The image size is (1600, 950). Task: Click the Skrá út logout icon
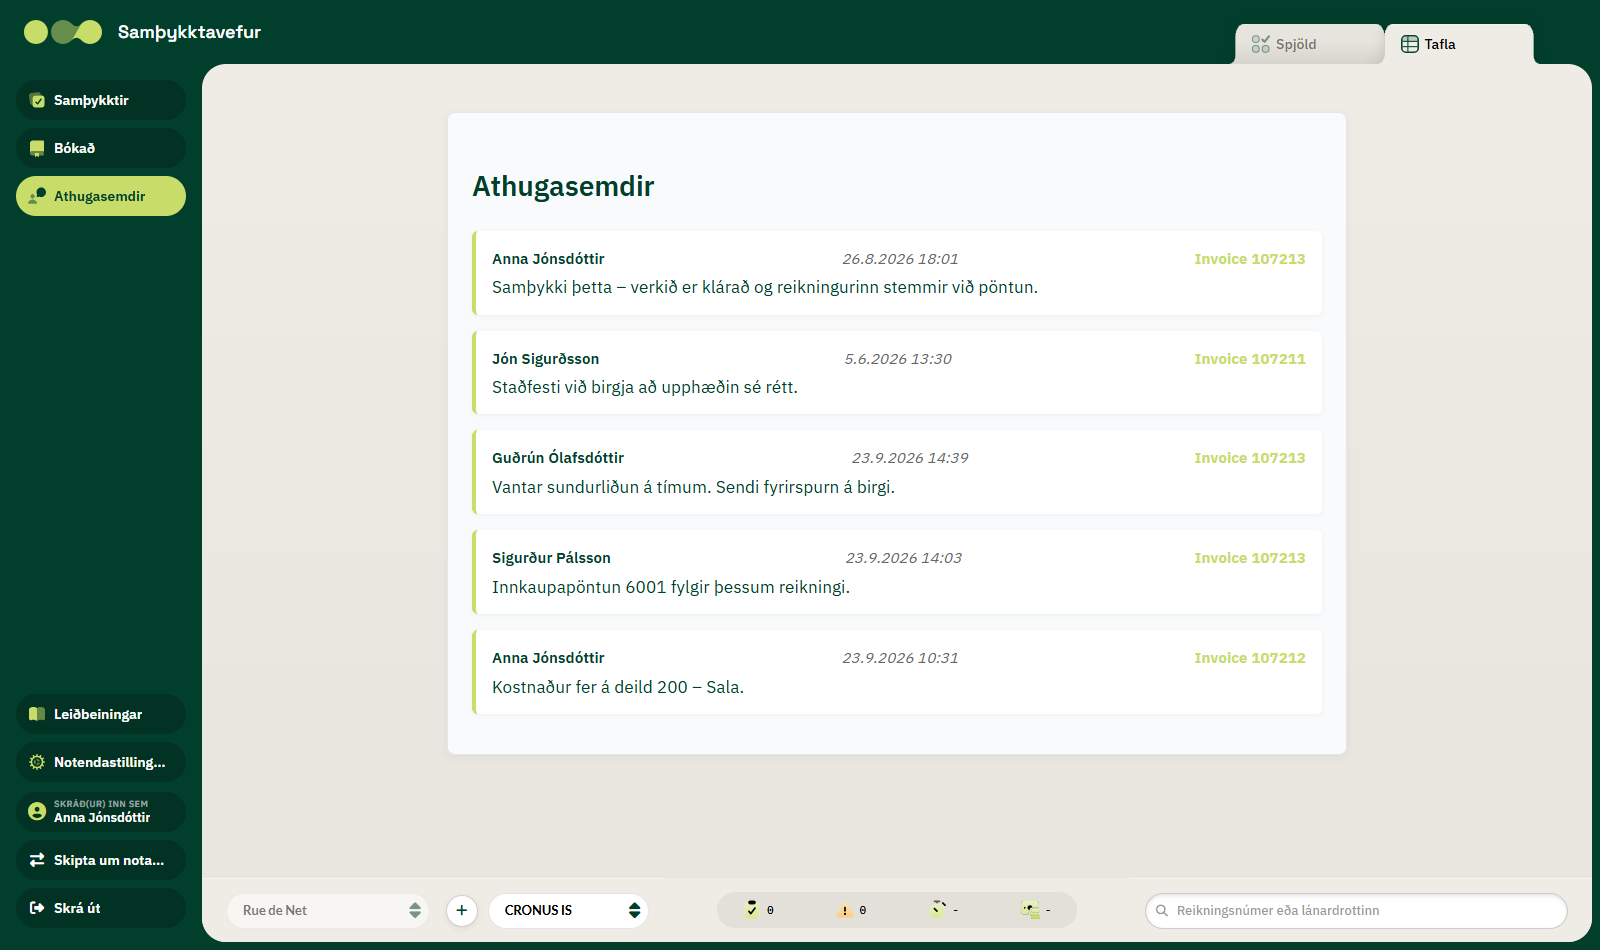37,908
